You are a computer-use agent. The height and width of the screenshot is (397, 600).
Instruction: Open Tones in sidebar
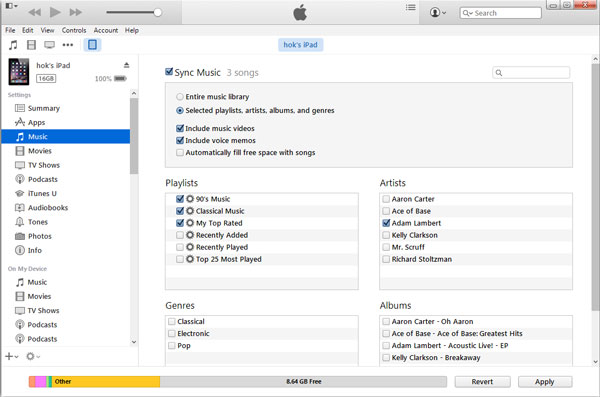click(x=38, y=222)
